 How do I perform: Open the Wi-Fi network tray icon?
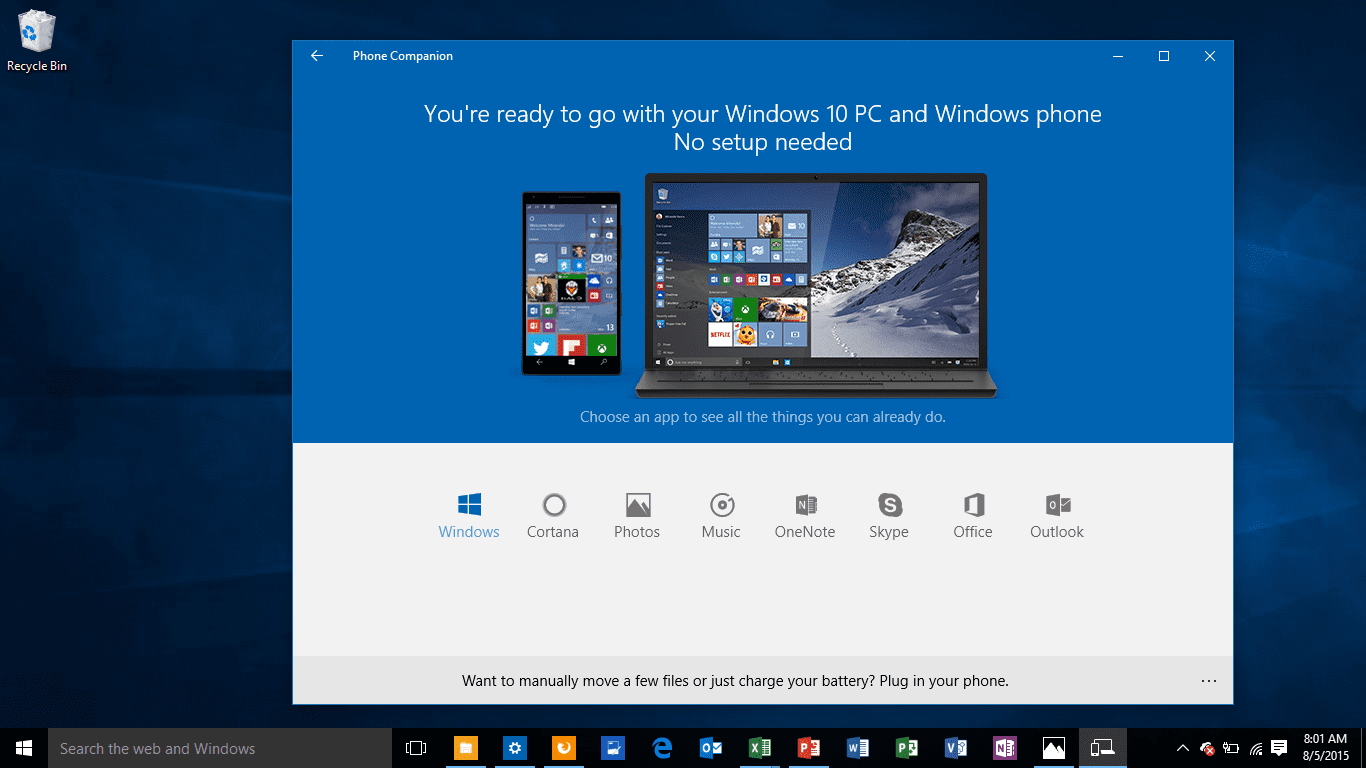1255,748
